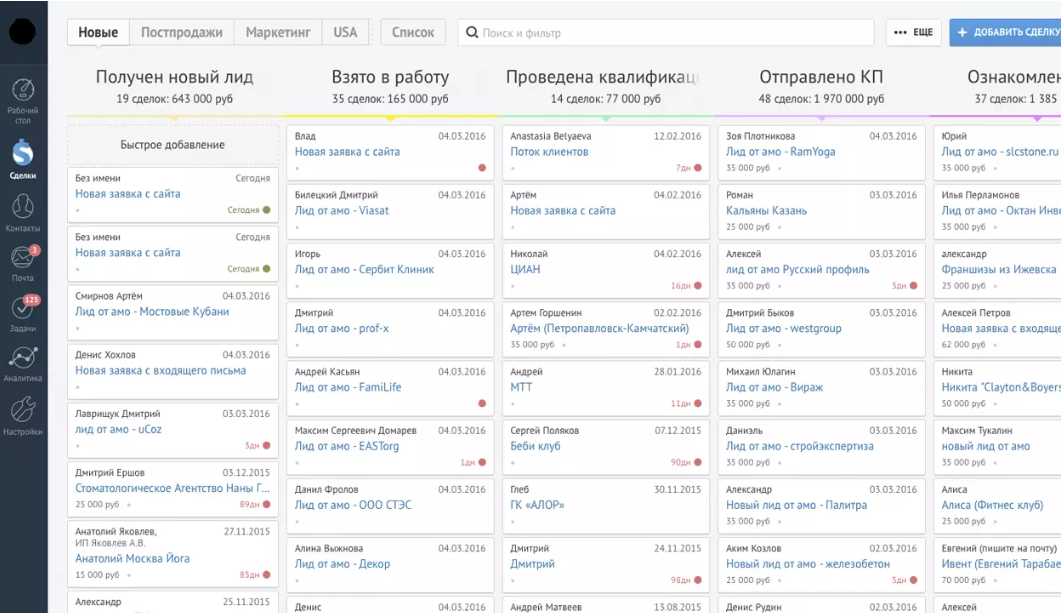Image resolution: width=1061 pixels, height=613 pixels.
Task: Open Лид от амо - Viasat deal
Action: [342, 210]
